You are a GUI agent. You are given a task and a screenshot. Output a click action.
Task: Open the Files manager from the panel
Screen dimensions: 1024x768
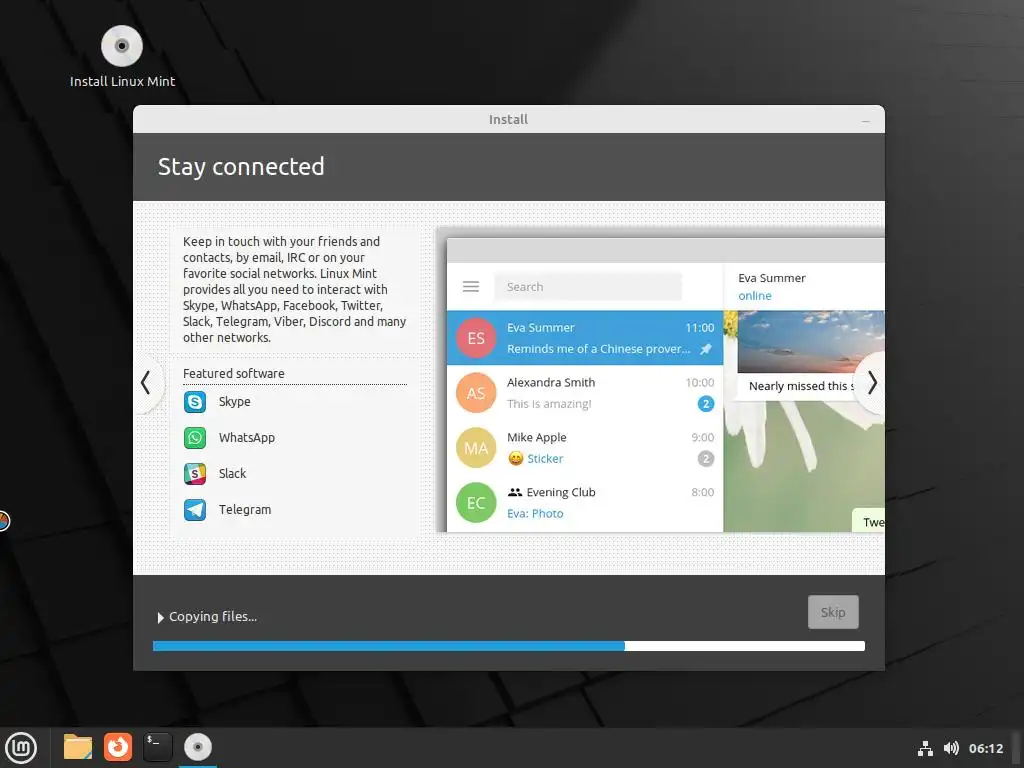coord(78,747)
